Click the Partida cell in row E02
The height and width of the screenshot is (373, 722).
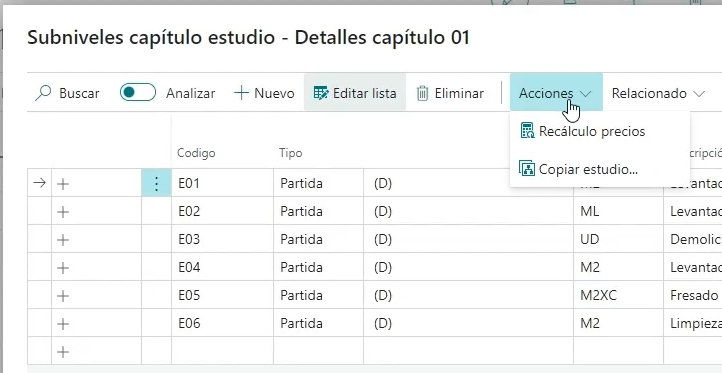pyautogui.click(x=319, y=211)
